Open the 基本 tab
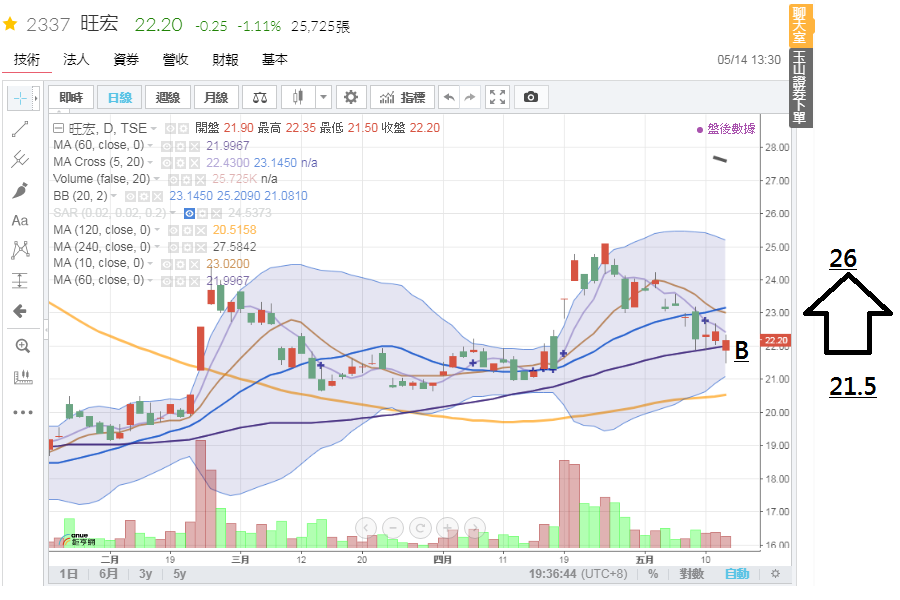 click(x=274, y=60)
